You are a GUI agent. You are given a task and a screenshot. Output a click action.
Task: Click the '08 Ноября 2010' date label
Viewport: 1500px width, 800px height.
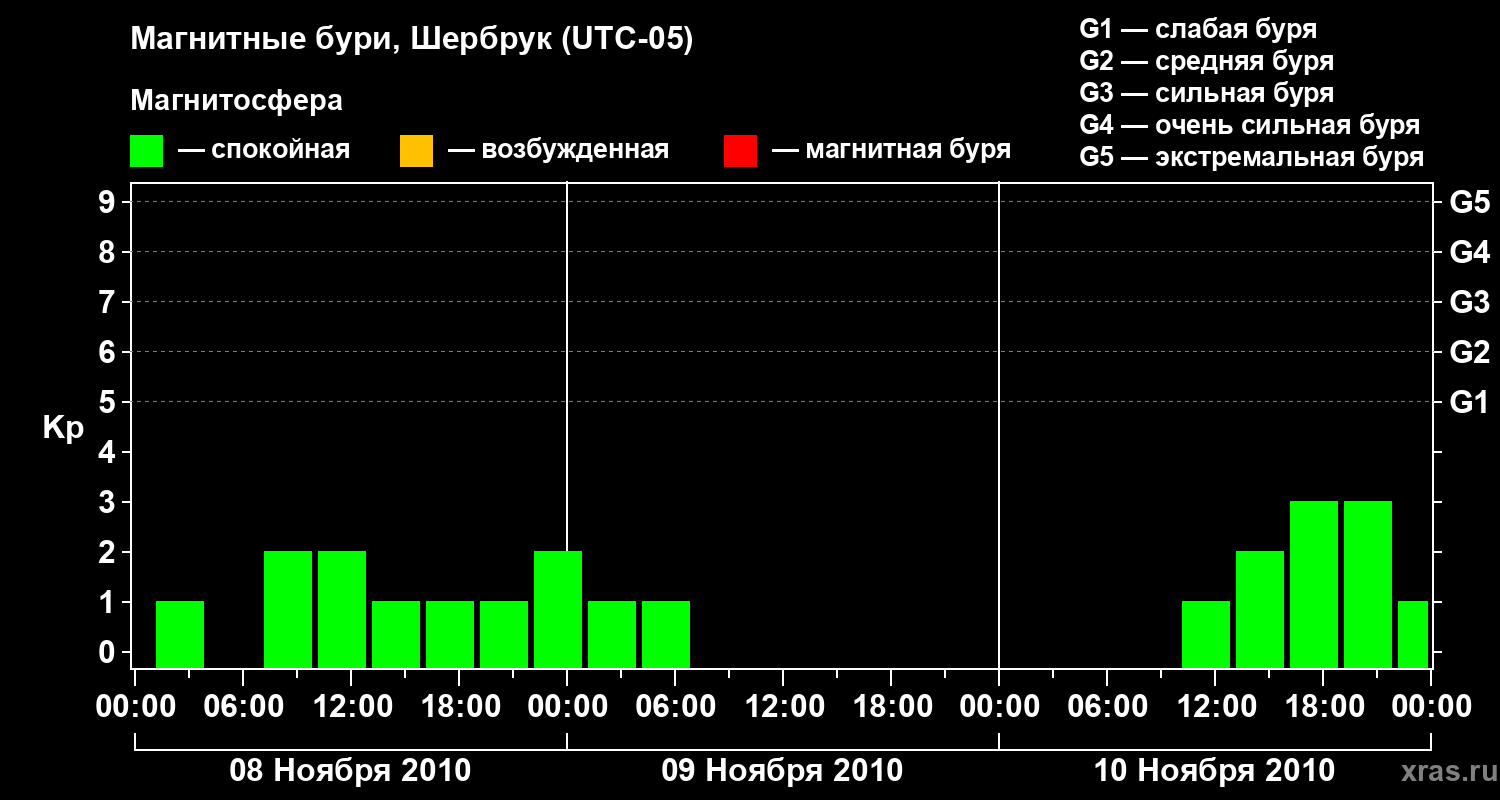click(350, 770)
